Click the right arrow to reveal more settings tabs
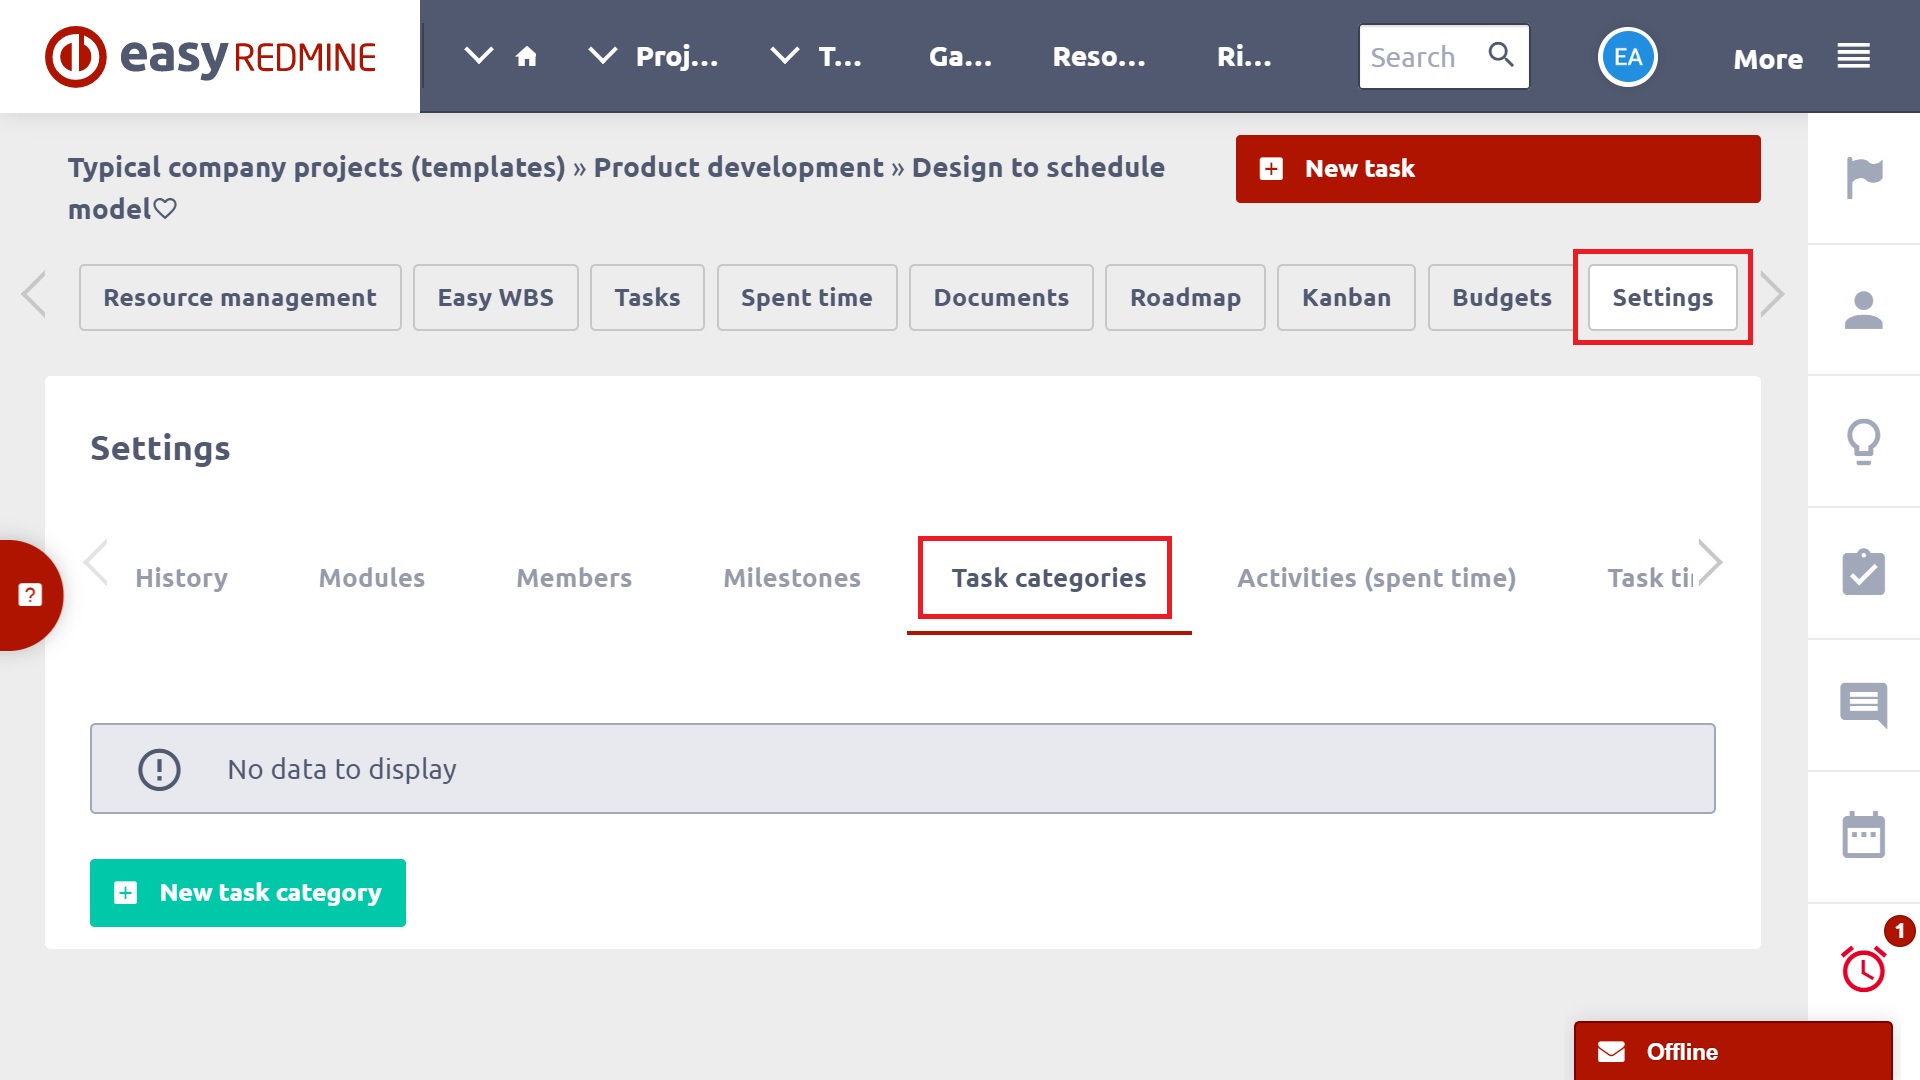This screenshot has height=1080, width=1920. (1711, 562)
